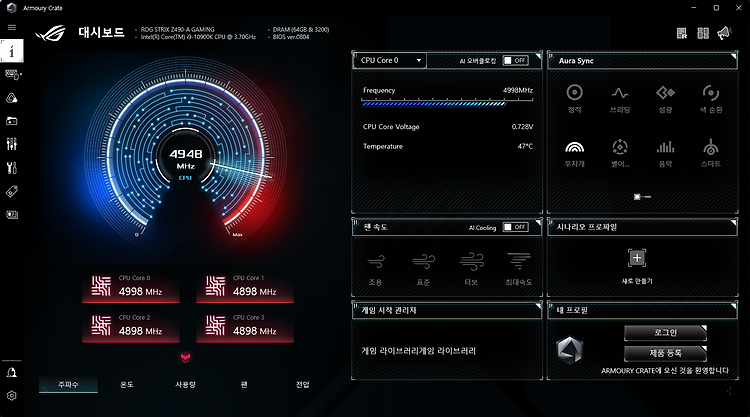Click the 제품 등록 product registration button
750x417 pixels.
pyautogui.click(x=665, y=353)
